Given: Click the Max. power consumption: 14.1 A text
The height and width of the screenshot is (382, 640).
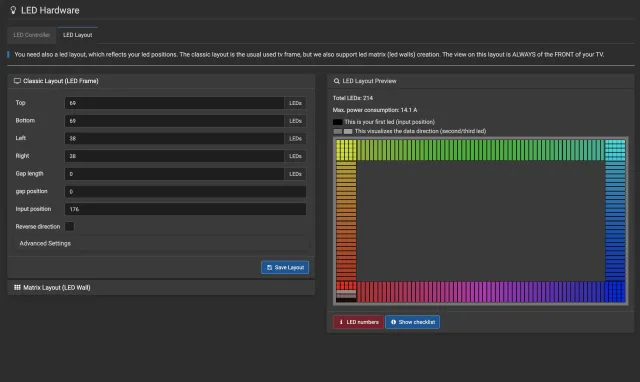Looking at the screenshot, I should [375, 110].
